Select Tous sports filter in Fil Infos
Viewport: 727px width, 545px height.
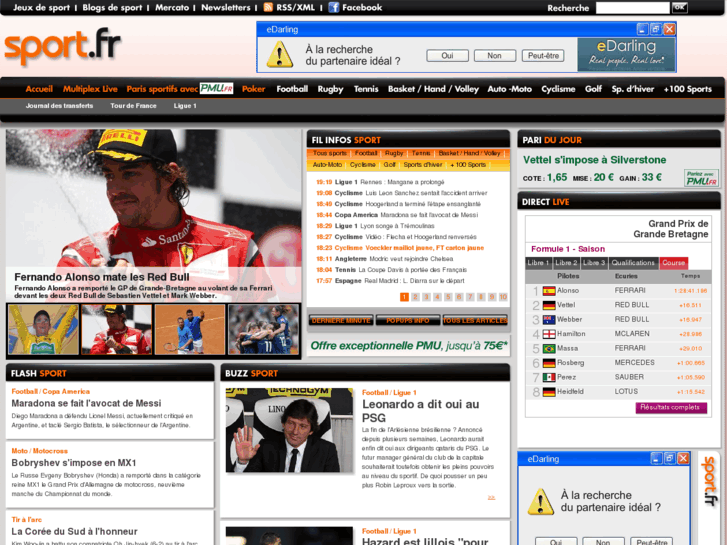point(330,153)
